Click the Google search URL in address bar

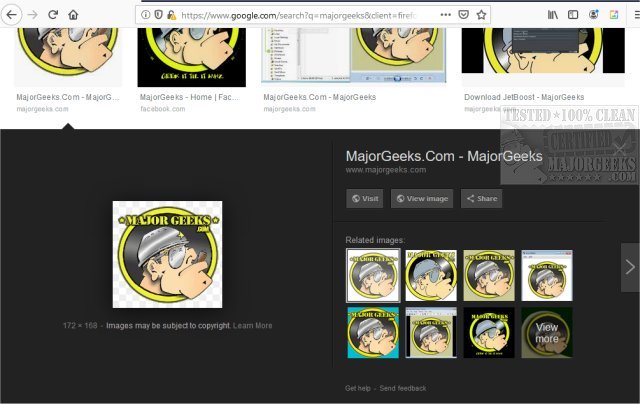(299, 16)
